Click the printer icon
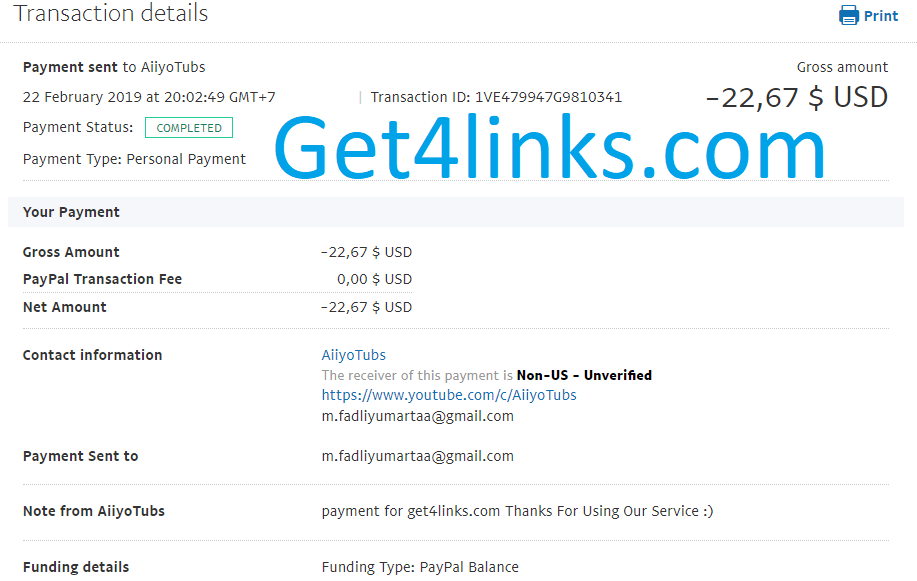 click(x=849, y=15)
